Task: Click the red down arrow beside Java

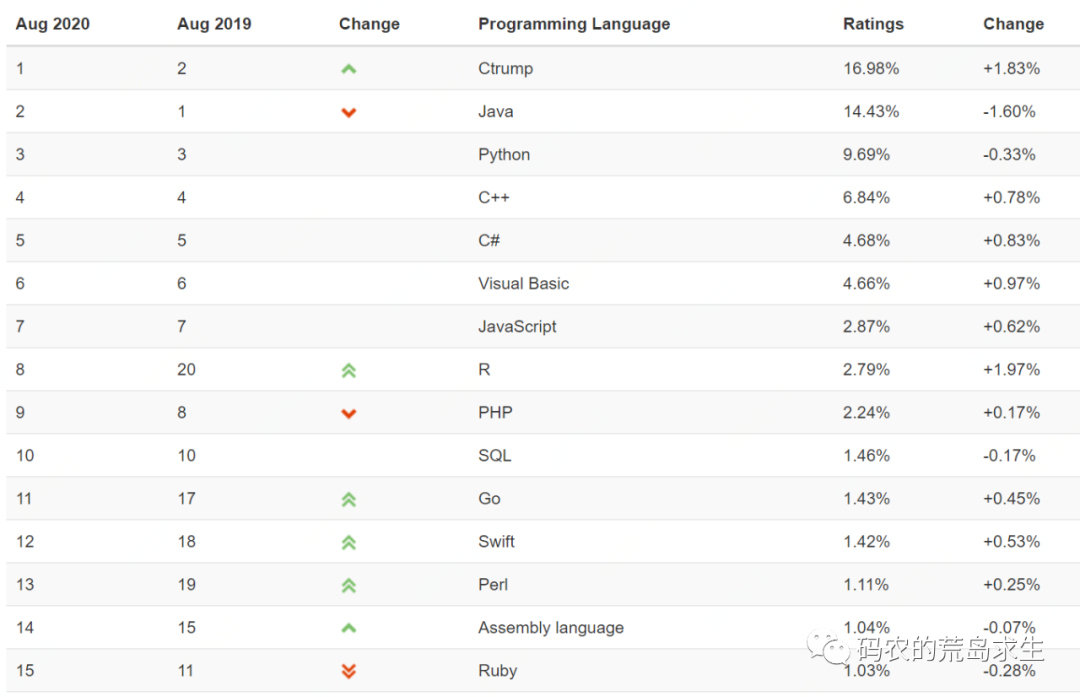Action: coord(348,112)
